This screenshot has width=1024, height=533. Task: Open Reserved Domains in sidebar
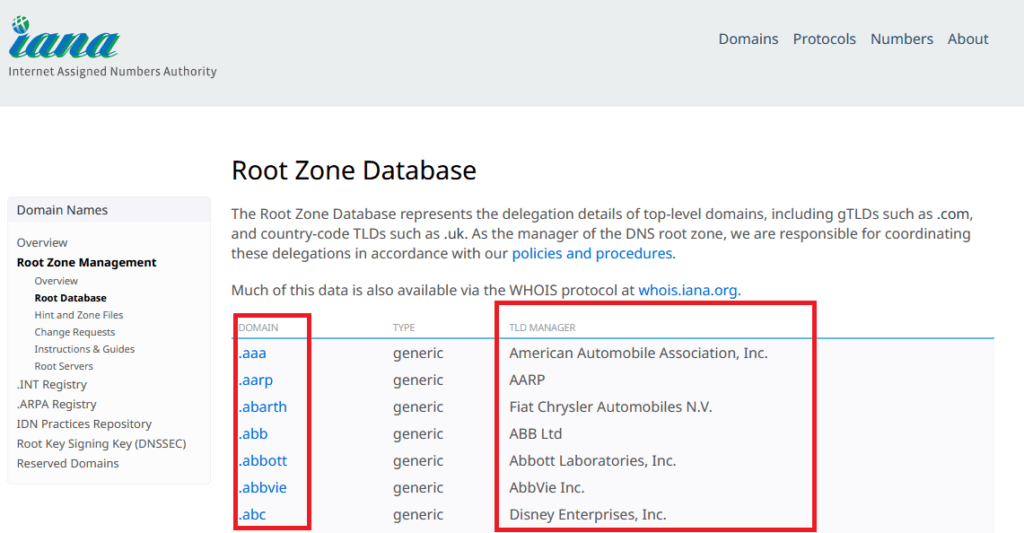68,463
